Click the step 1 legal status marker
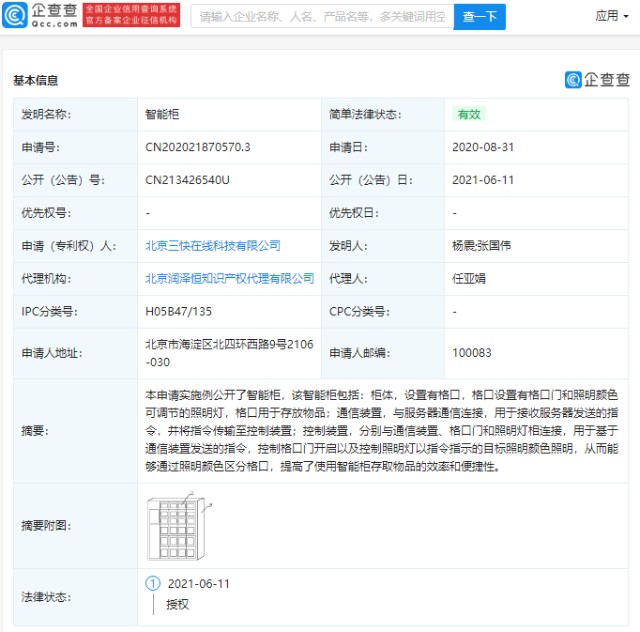The image size is (640, 632). [153, 583]
